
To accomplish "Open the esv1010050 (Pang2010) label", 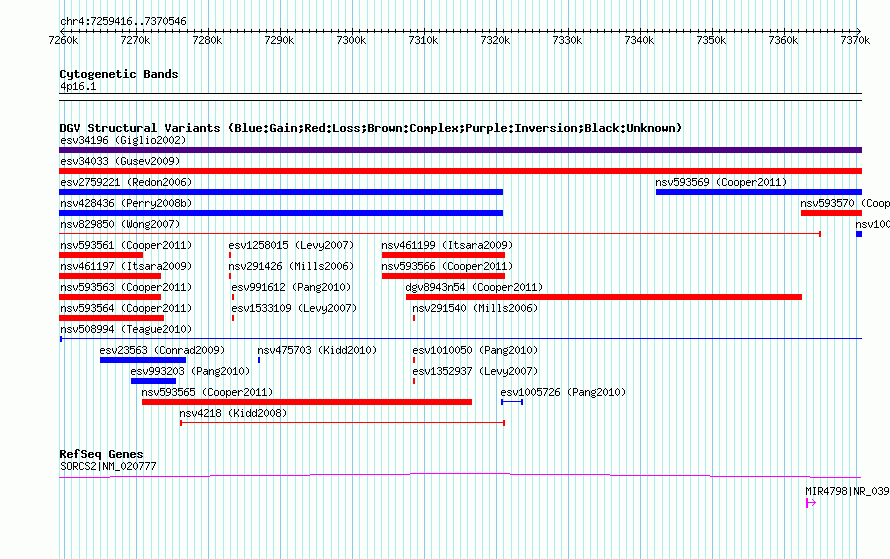I will click(475, 350).
